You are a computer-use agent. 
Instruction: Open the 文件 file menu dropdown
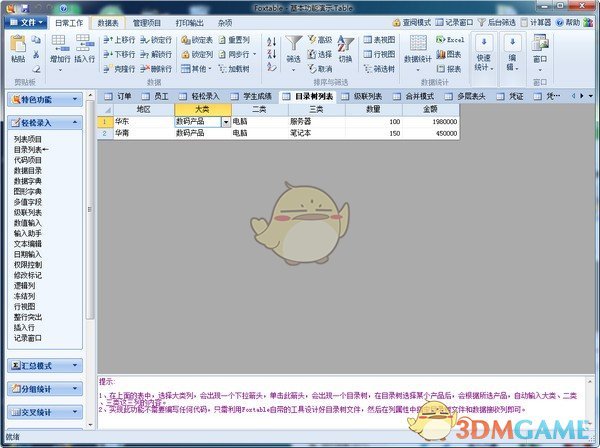pyautogui.click(x=26, y=23)
